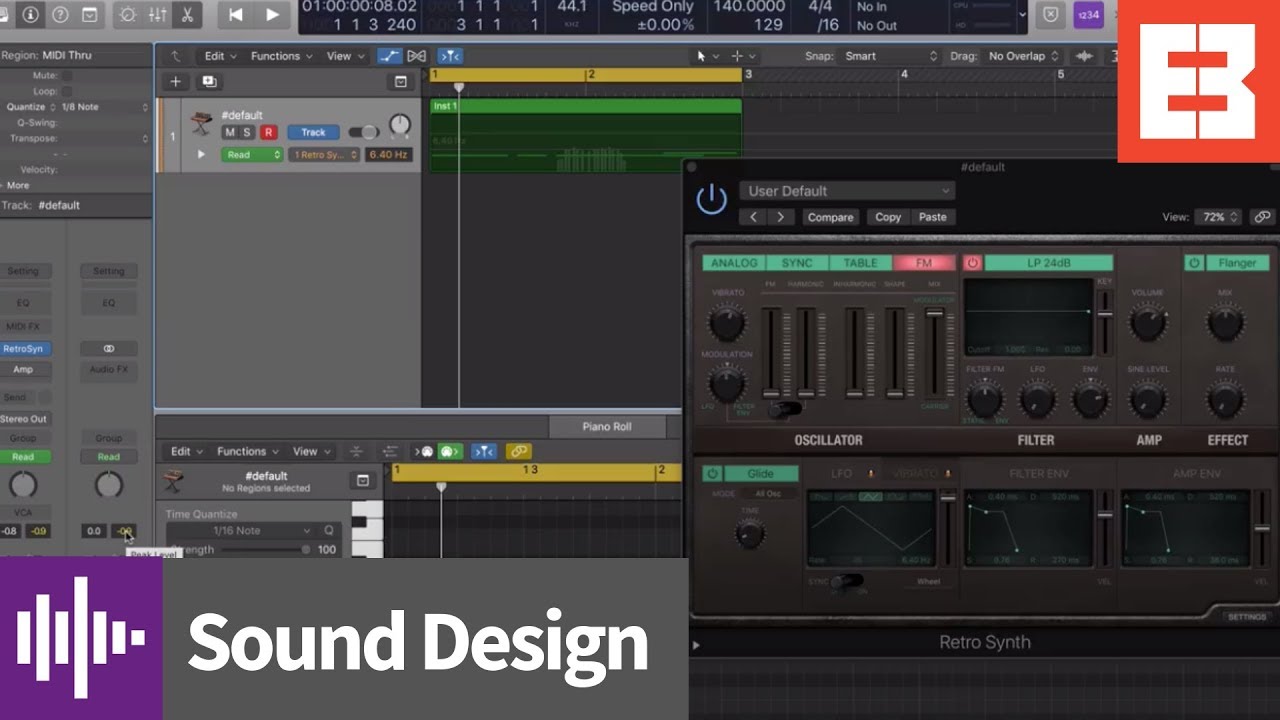Viewport: 1280px width, 720px height.
Task: Toggle the Flanger effect power button
Action: coord(1193,263)
